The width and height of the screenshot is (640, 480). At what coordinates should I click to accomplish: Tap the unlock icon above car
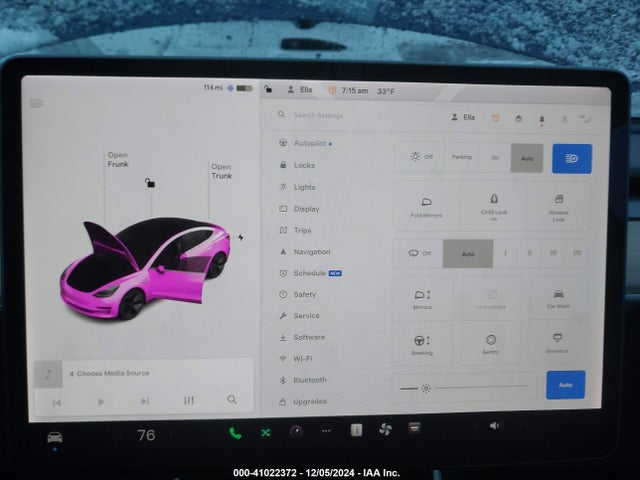150,183
